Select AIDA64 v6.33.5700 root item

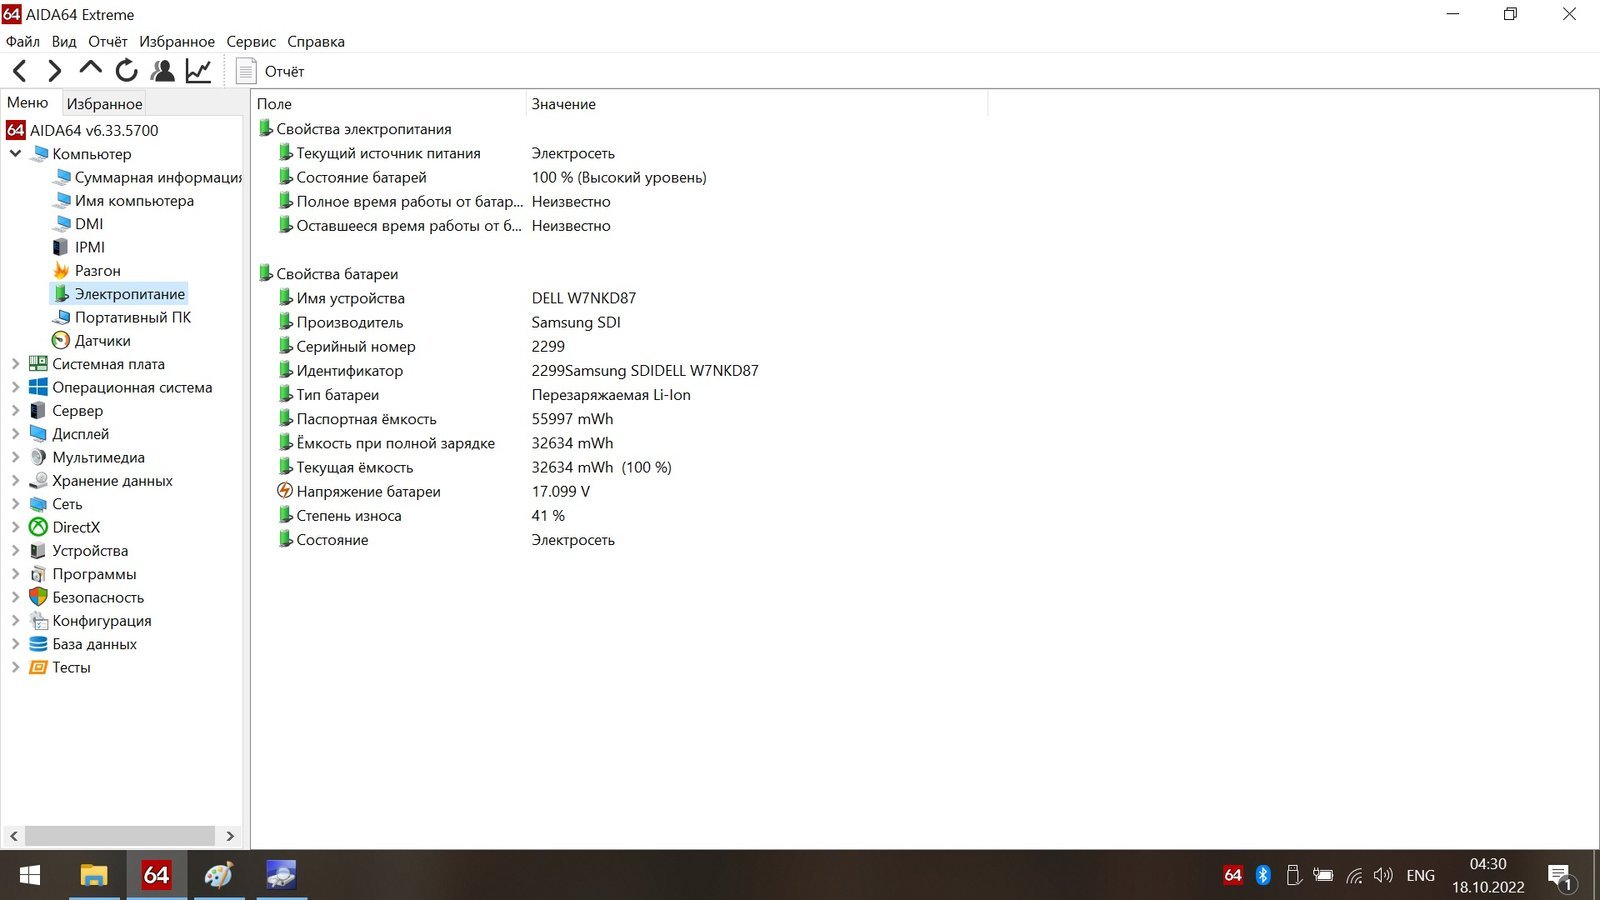tap(82, 130)
